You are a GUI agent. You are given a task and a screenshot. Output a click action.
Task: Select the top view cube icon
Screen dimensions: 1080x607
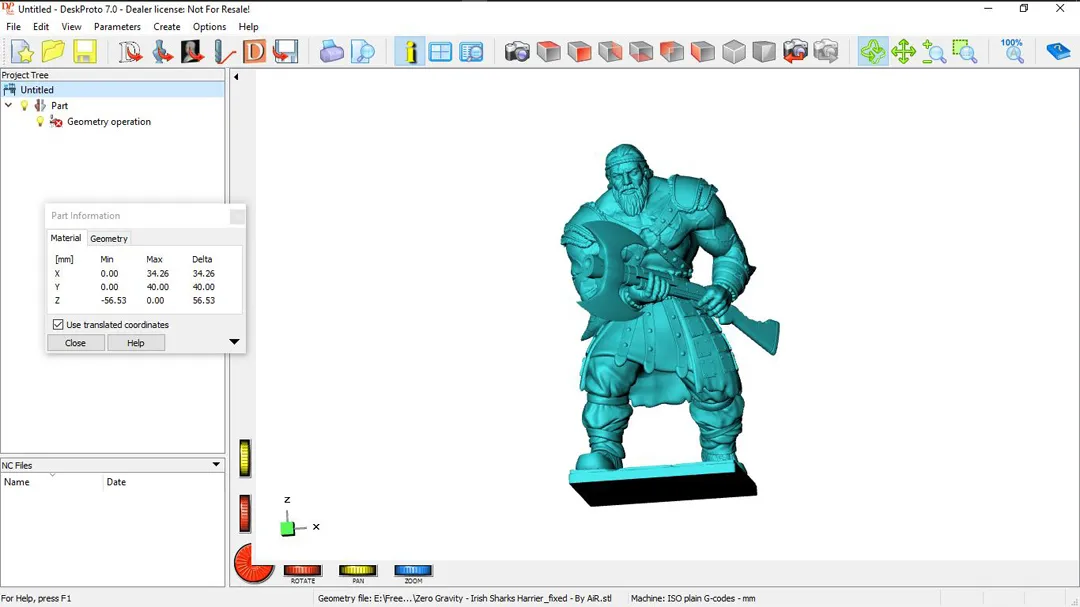click(548, 52)
